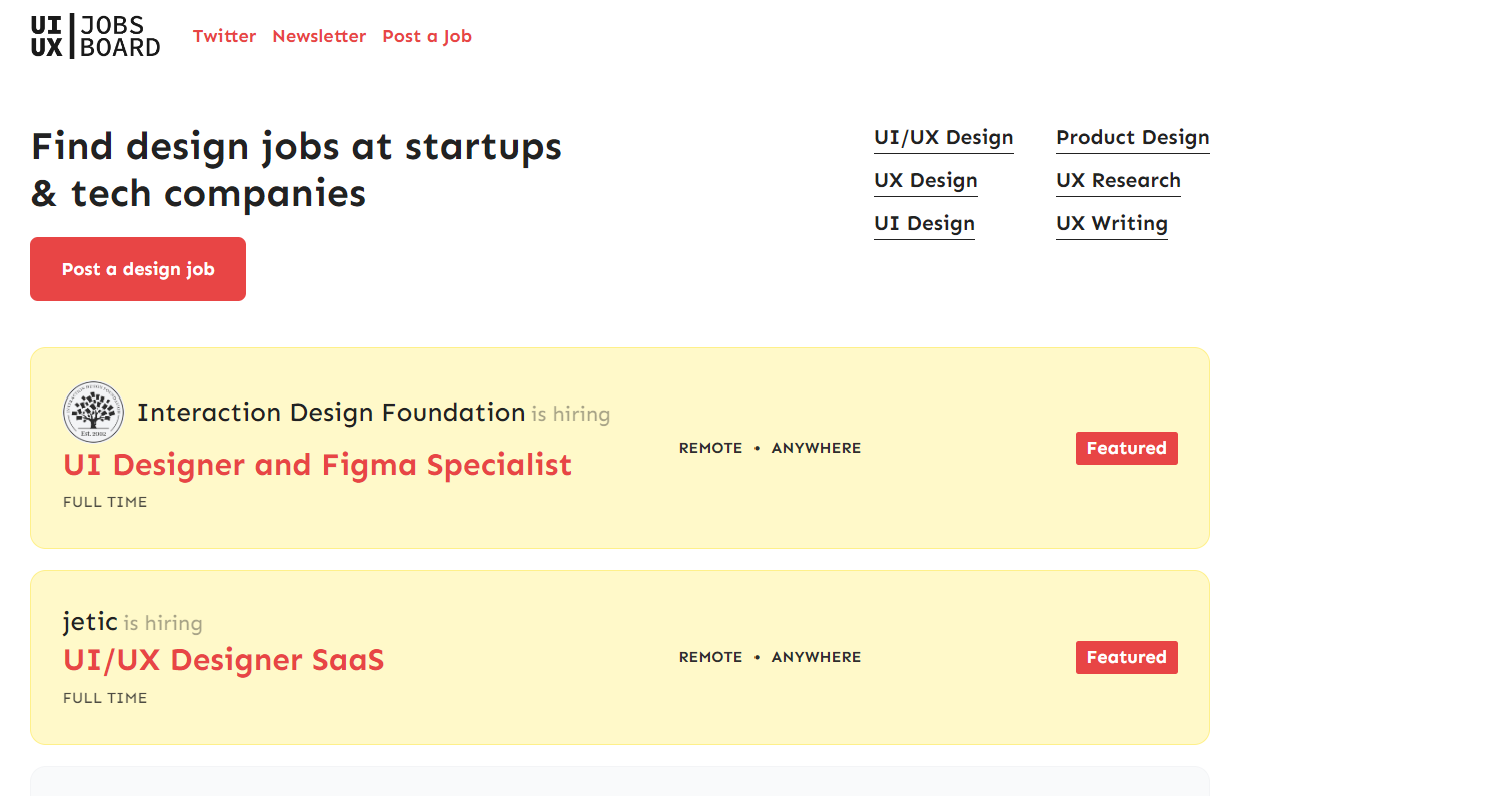The image size is (1512, 796).
Task: Click Remote Anywhere label on Figma Specialist listing
Action: pyautogui.click(x=769, y=448)
